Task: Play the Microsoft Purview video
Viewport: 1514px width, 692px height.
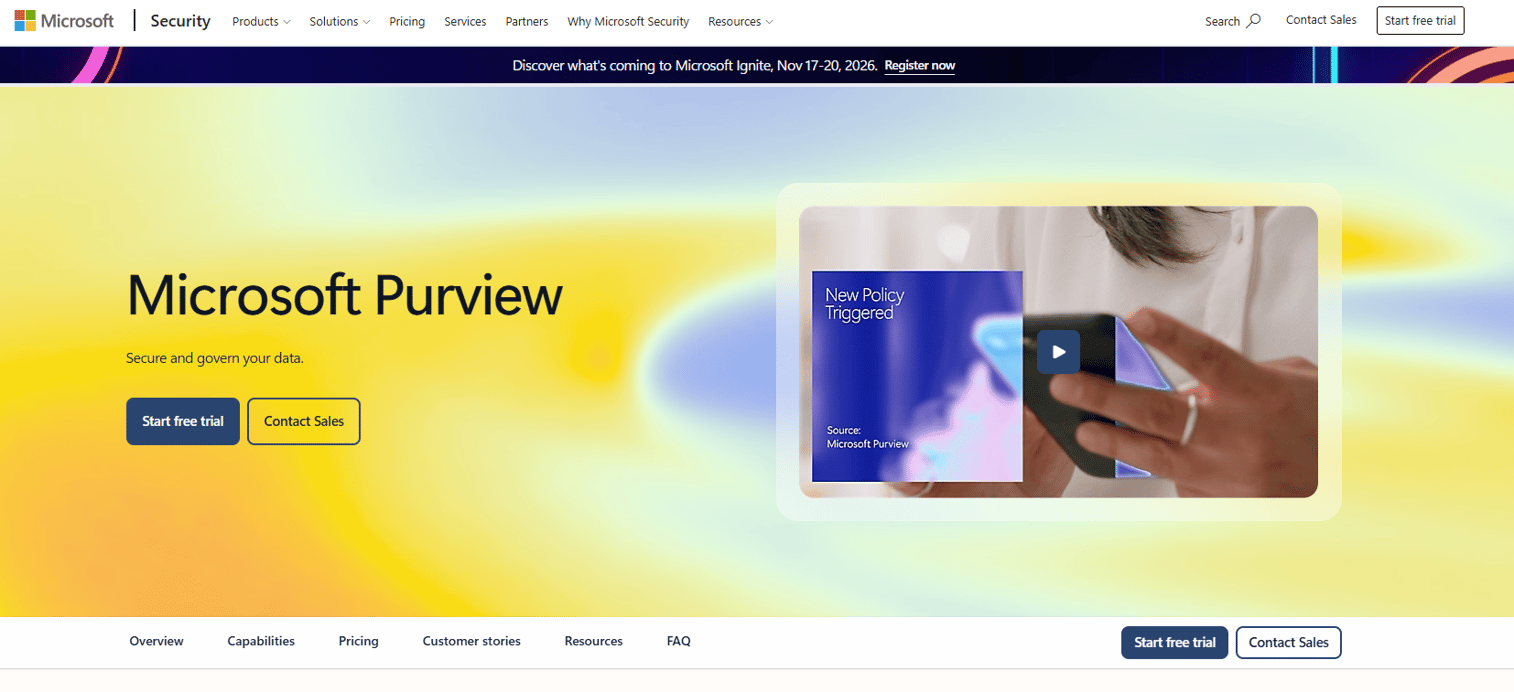Action: (1058, 352)
